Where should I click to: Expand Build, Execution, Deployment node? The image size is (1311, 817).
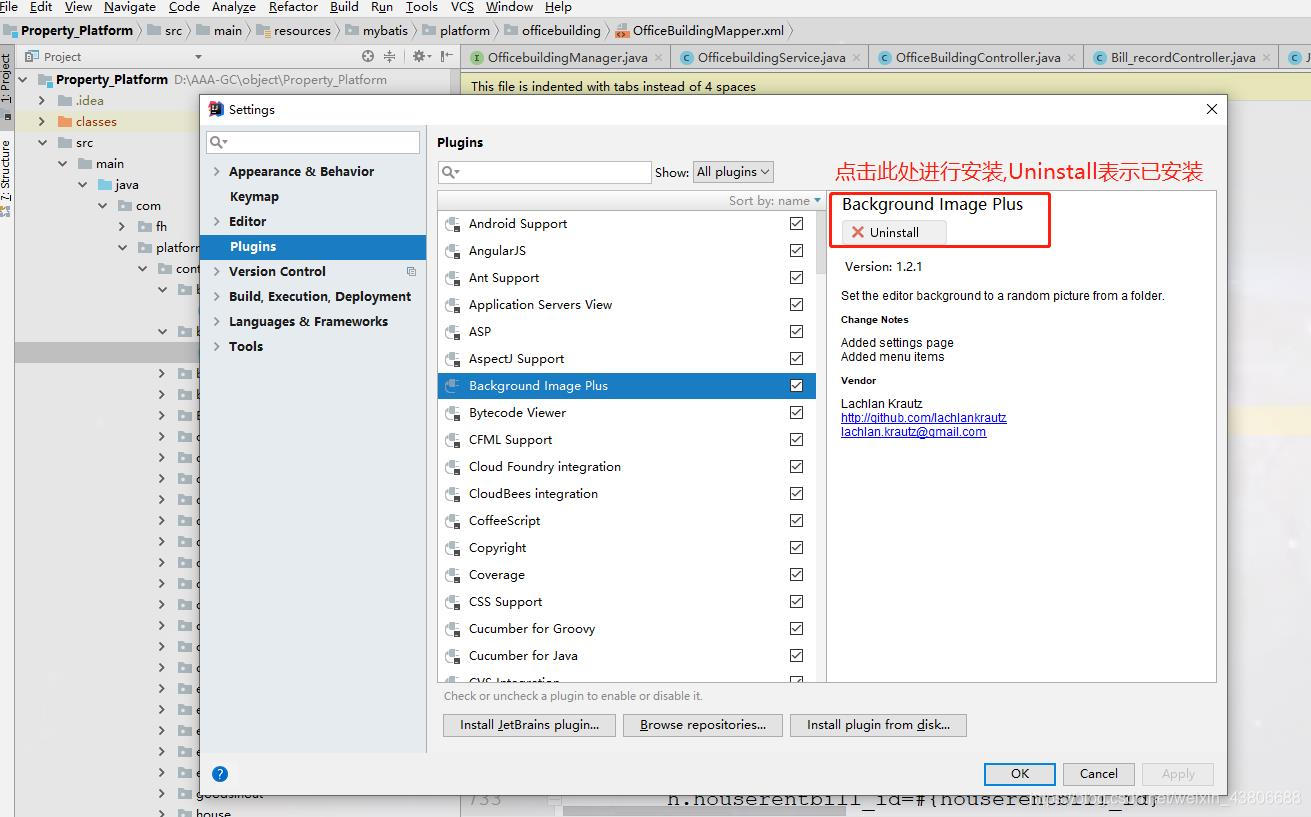217,297
